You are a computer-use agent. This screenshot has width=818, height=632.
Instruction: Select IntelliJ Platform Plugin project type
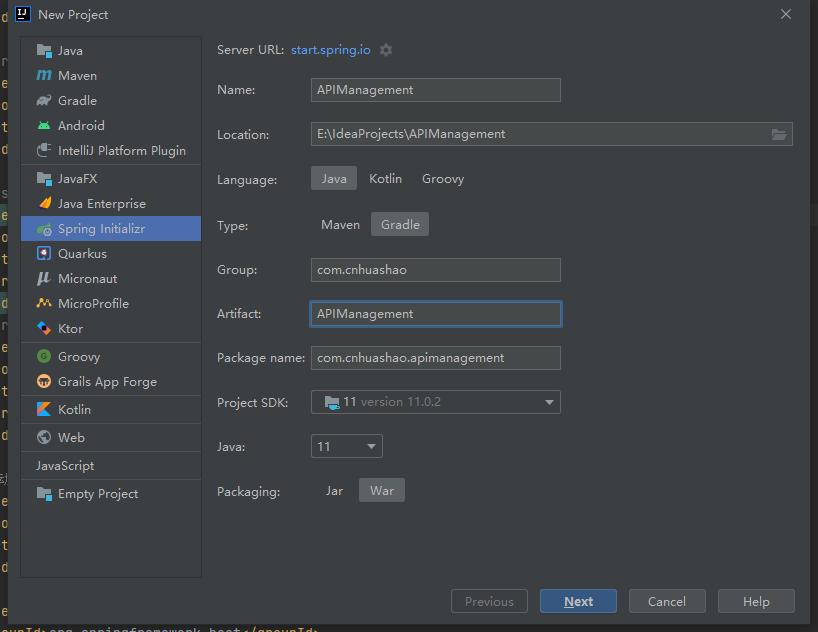point(111,150)
